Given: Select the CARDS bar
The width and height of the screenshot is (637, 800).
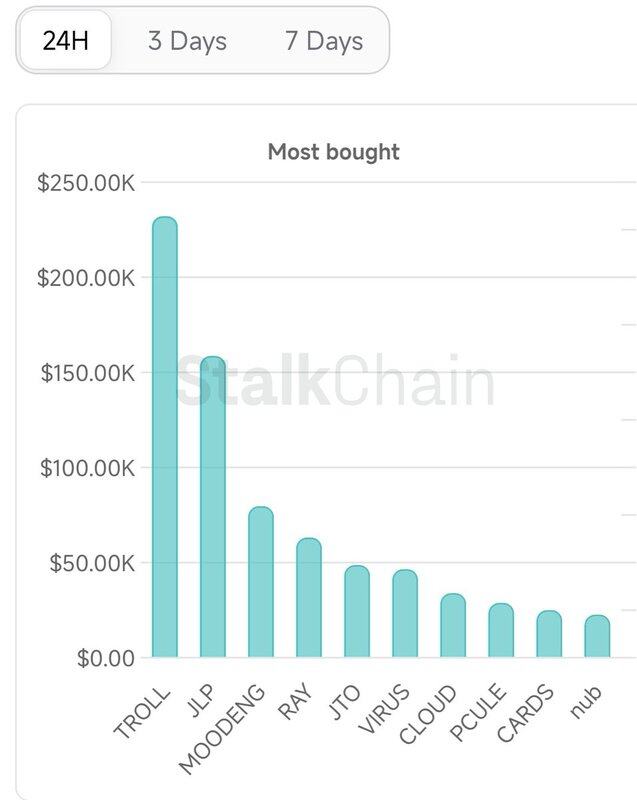Looking at the screenshot, I should [x=549, y=634].
